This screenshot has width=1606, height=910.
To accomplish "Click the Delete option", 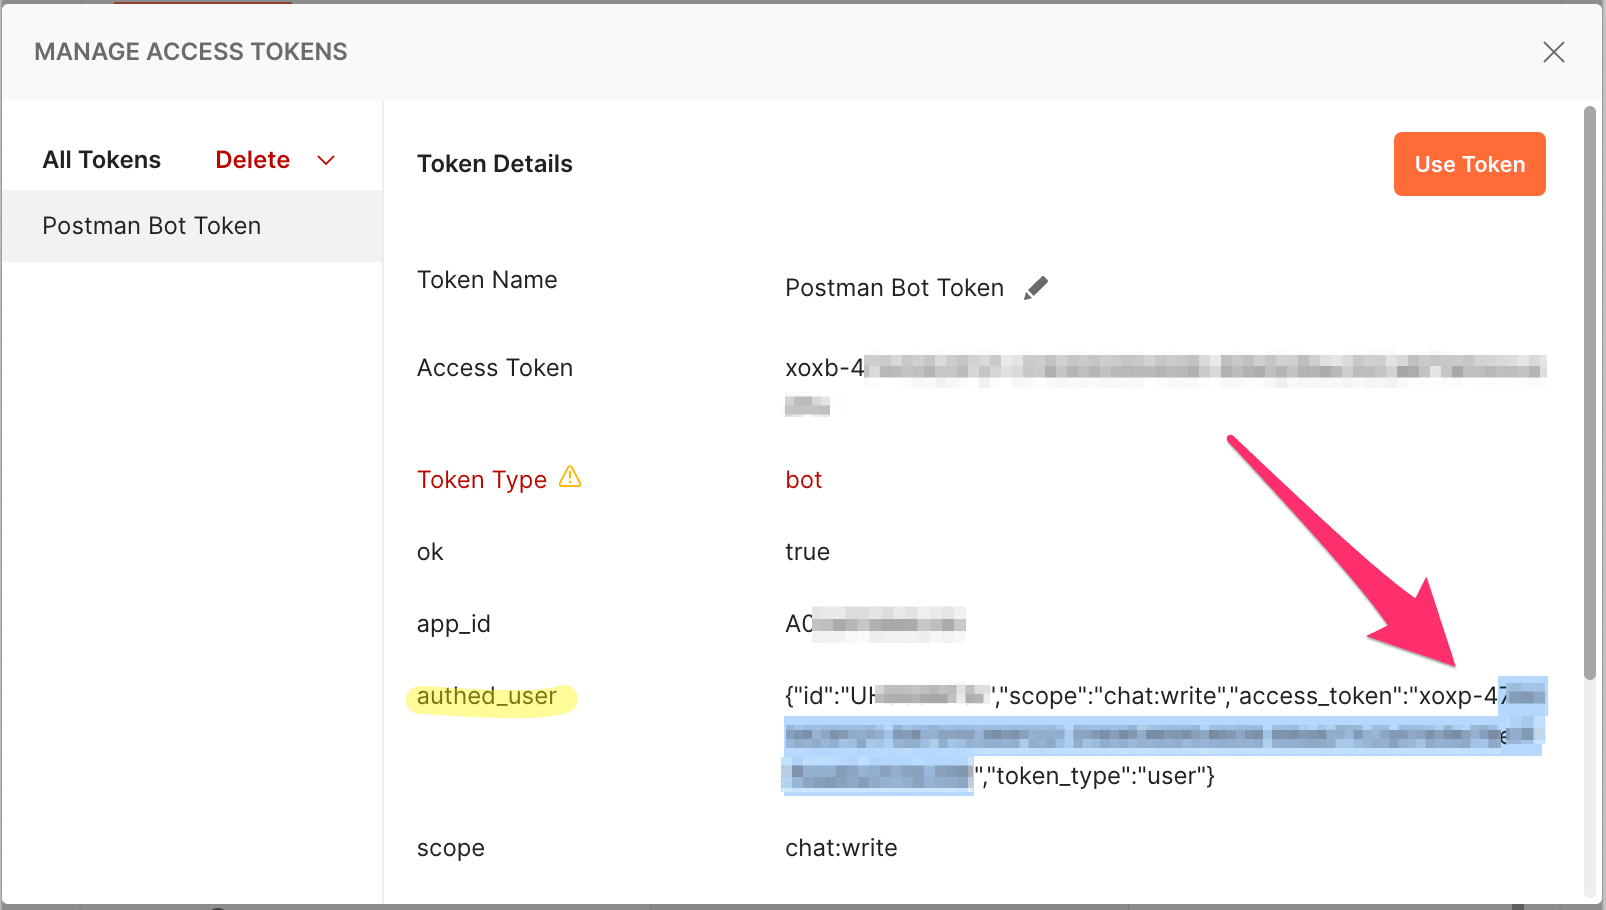I will pos(252,159).
